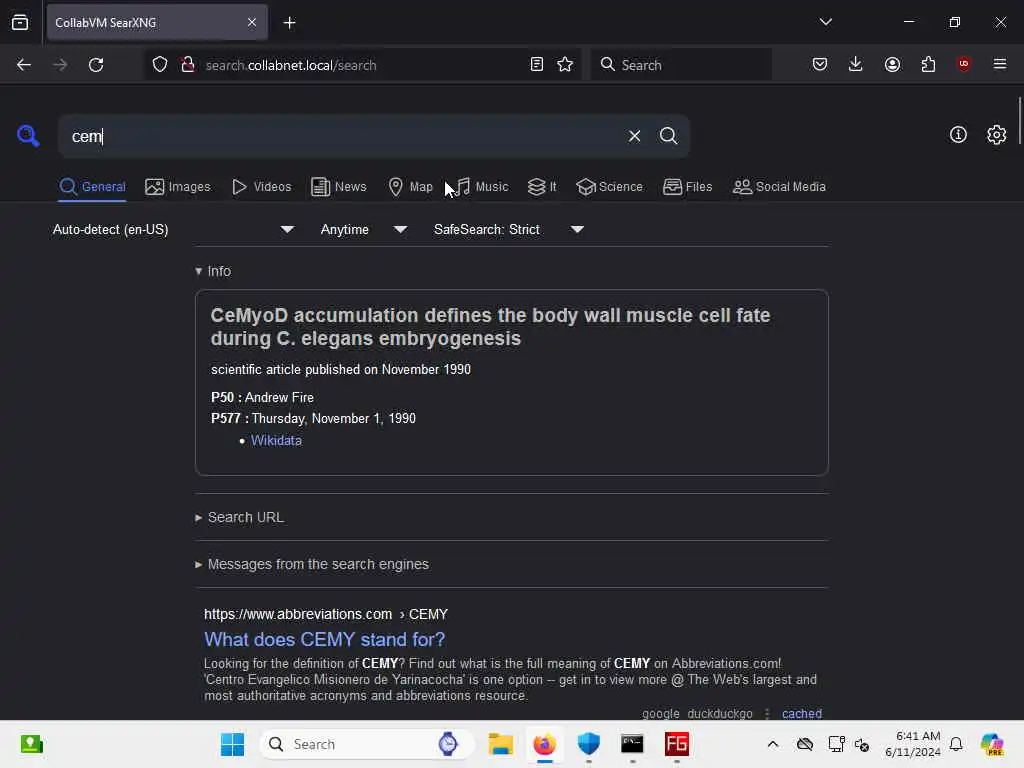Switch to Videos search tab
1024x768 pixels.
[x=261, y=187]
